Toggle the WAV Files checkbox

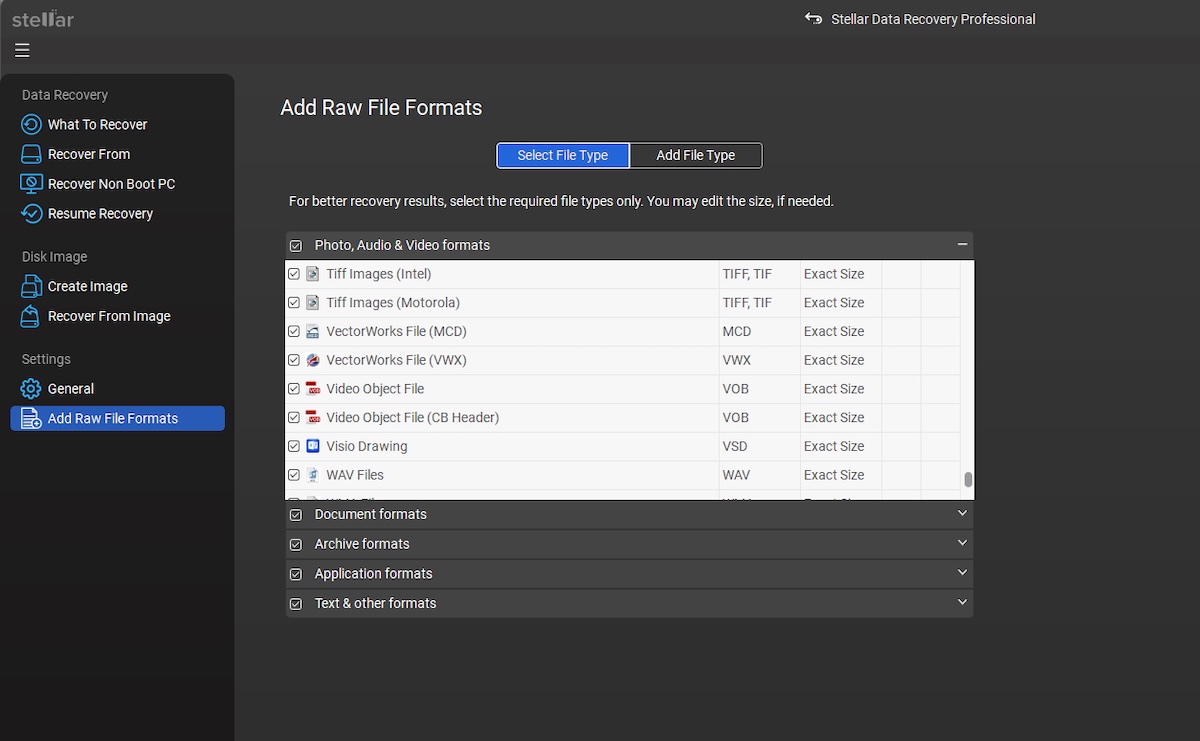(294, 475)
